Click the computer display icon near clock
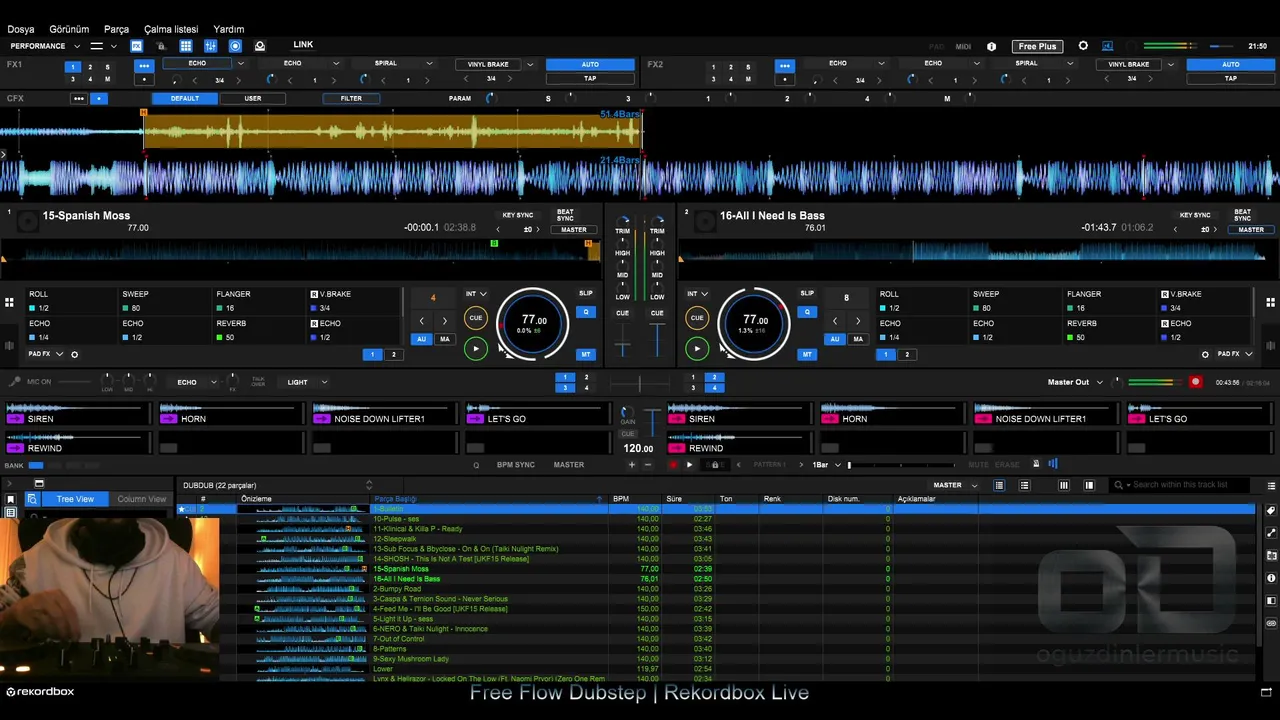 tap(1107, 46)
